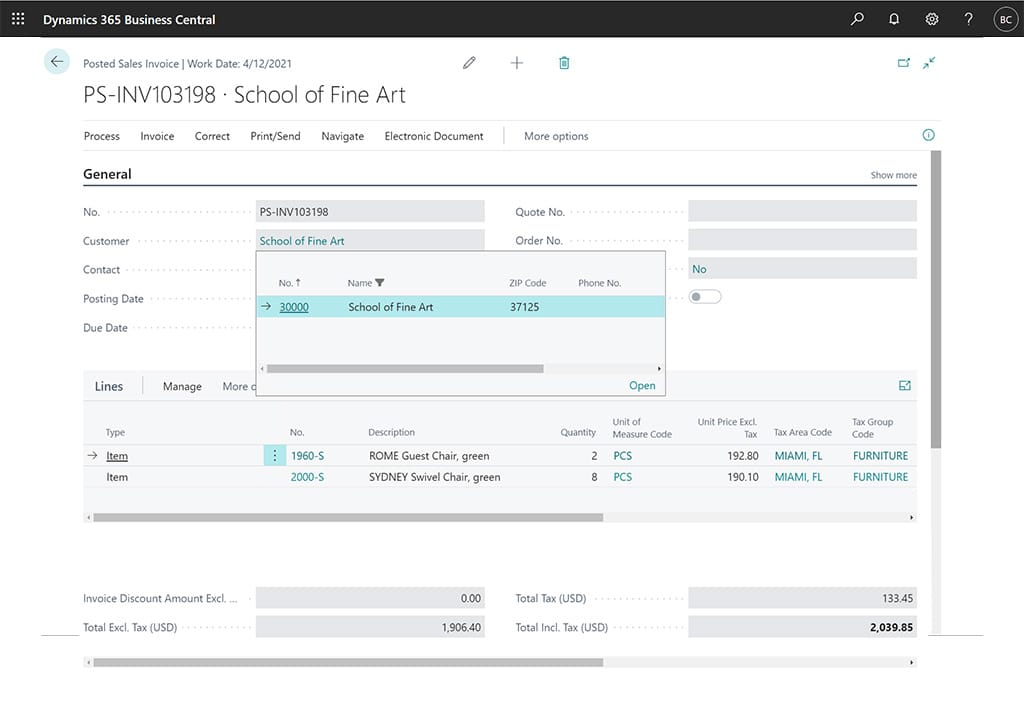The height and width of the screenshot is (724, 1024).
Task: Delete invoice using trash icon
Action: pos(564,63)
